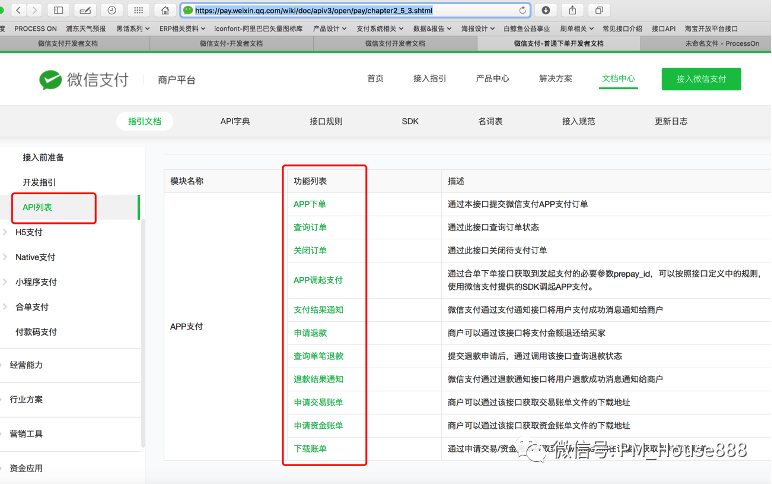772x484 pixels.
Task: Expand the 合单支付 sidebar section
Action: [x=32, y=307]
